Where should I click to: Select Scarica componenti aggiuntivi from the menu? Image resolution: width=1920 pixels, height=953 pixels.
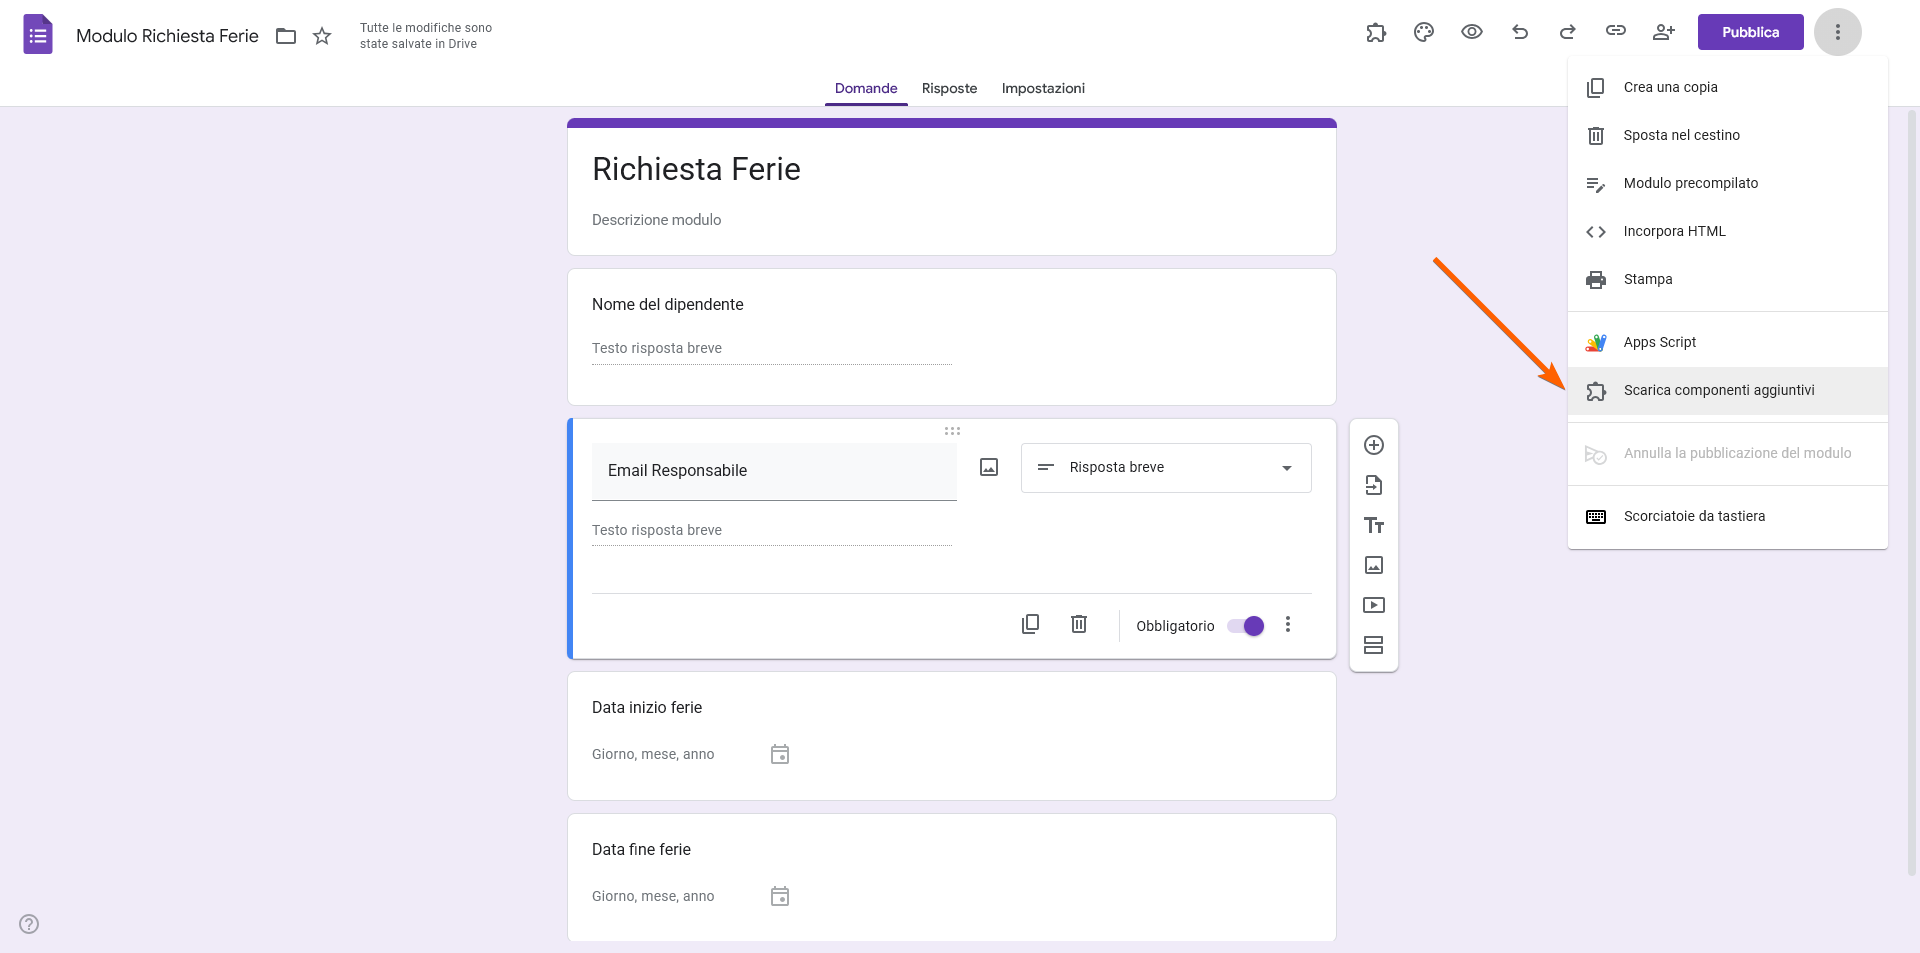(x=1719, y=390)
